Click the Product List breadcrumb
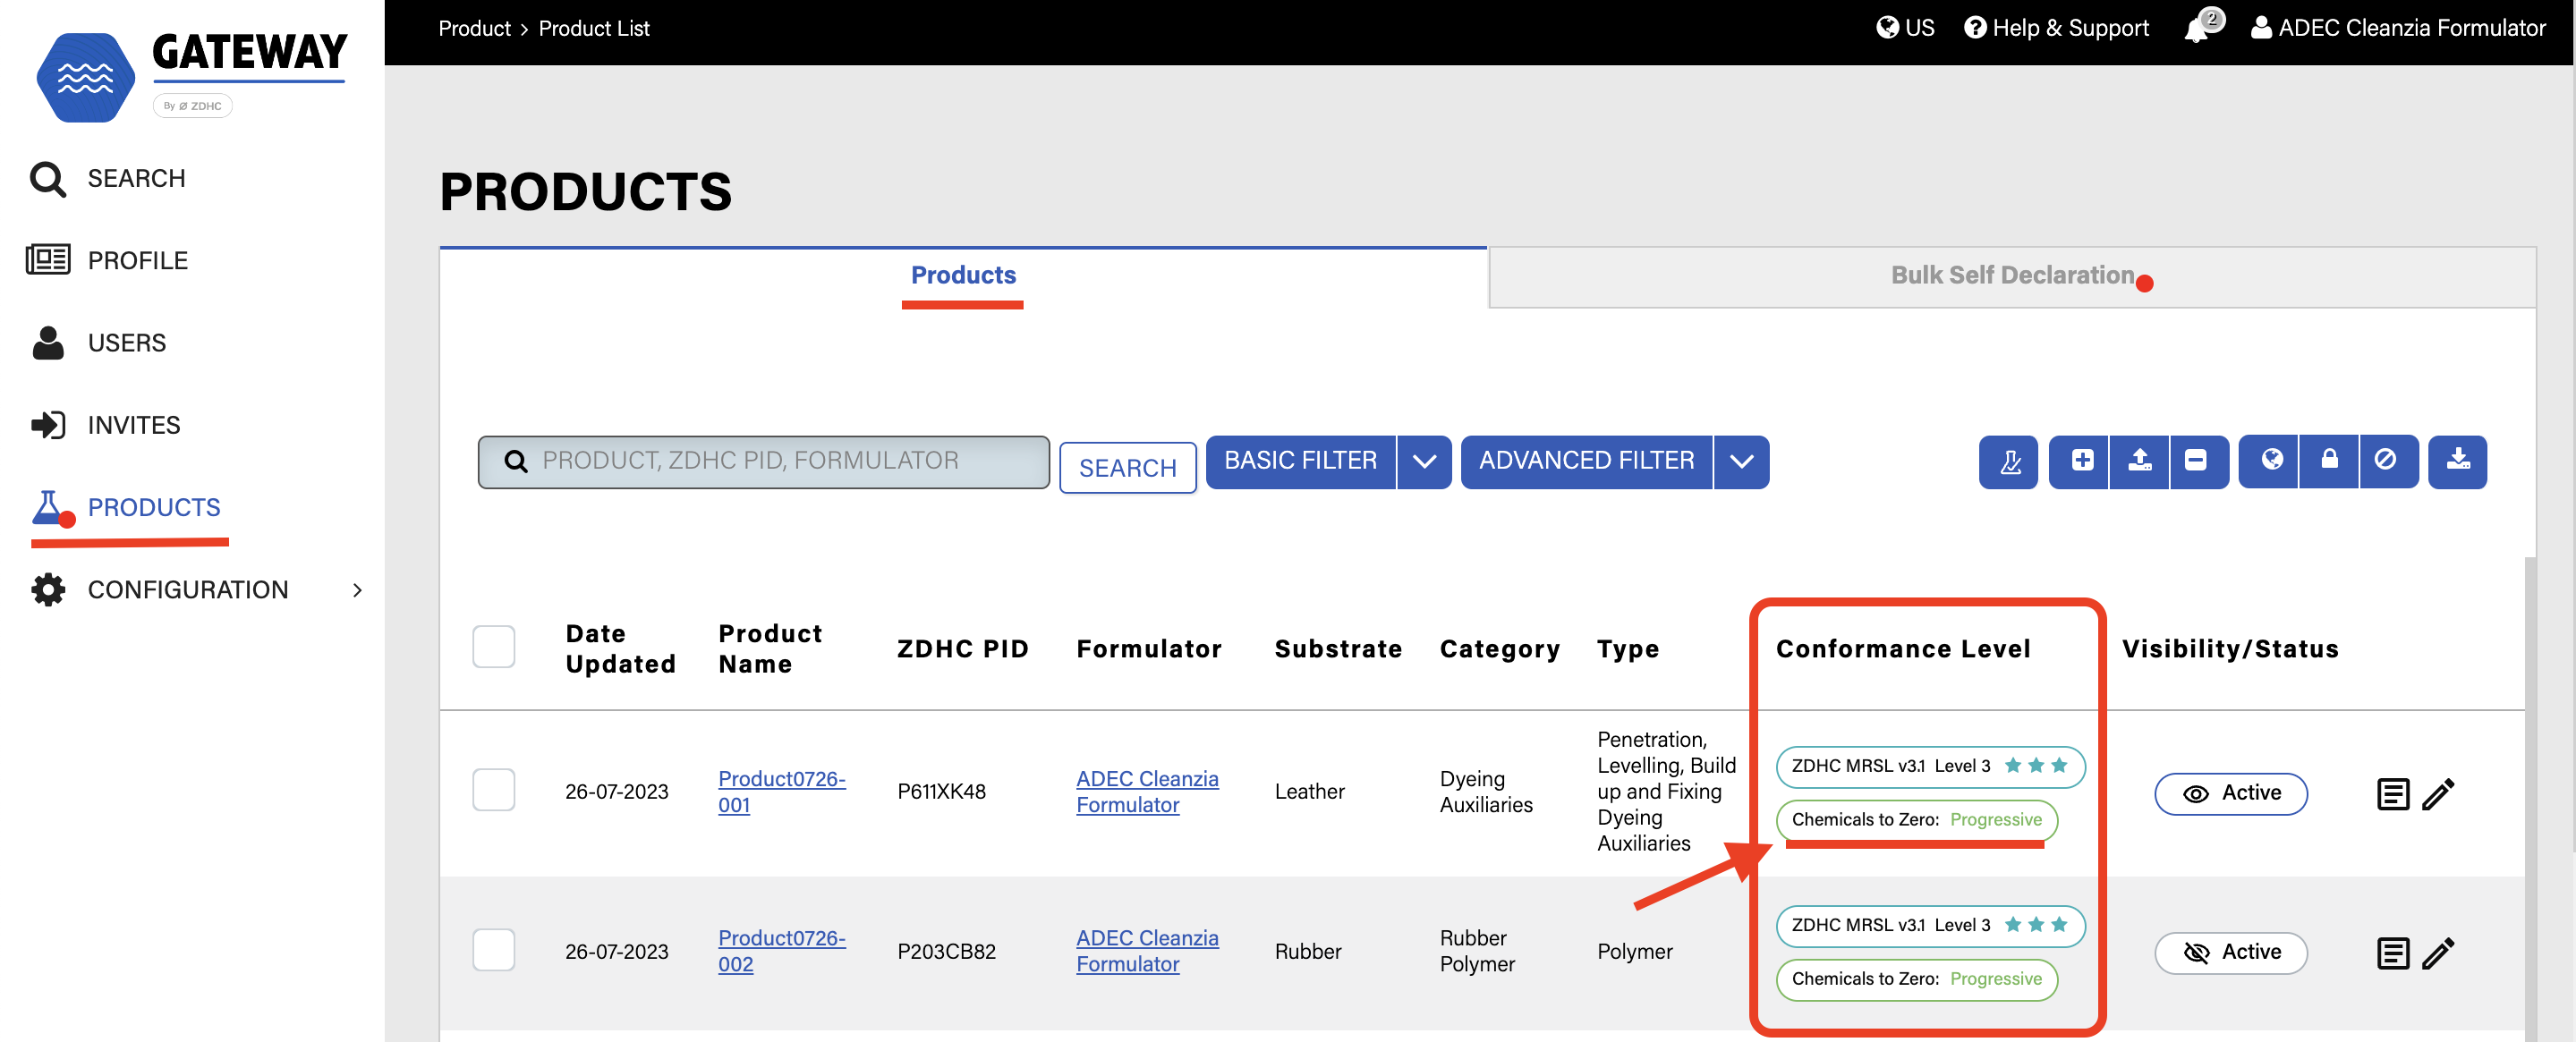Viewport: 2576px width, 1042px height. point(594,28)
